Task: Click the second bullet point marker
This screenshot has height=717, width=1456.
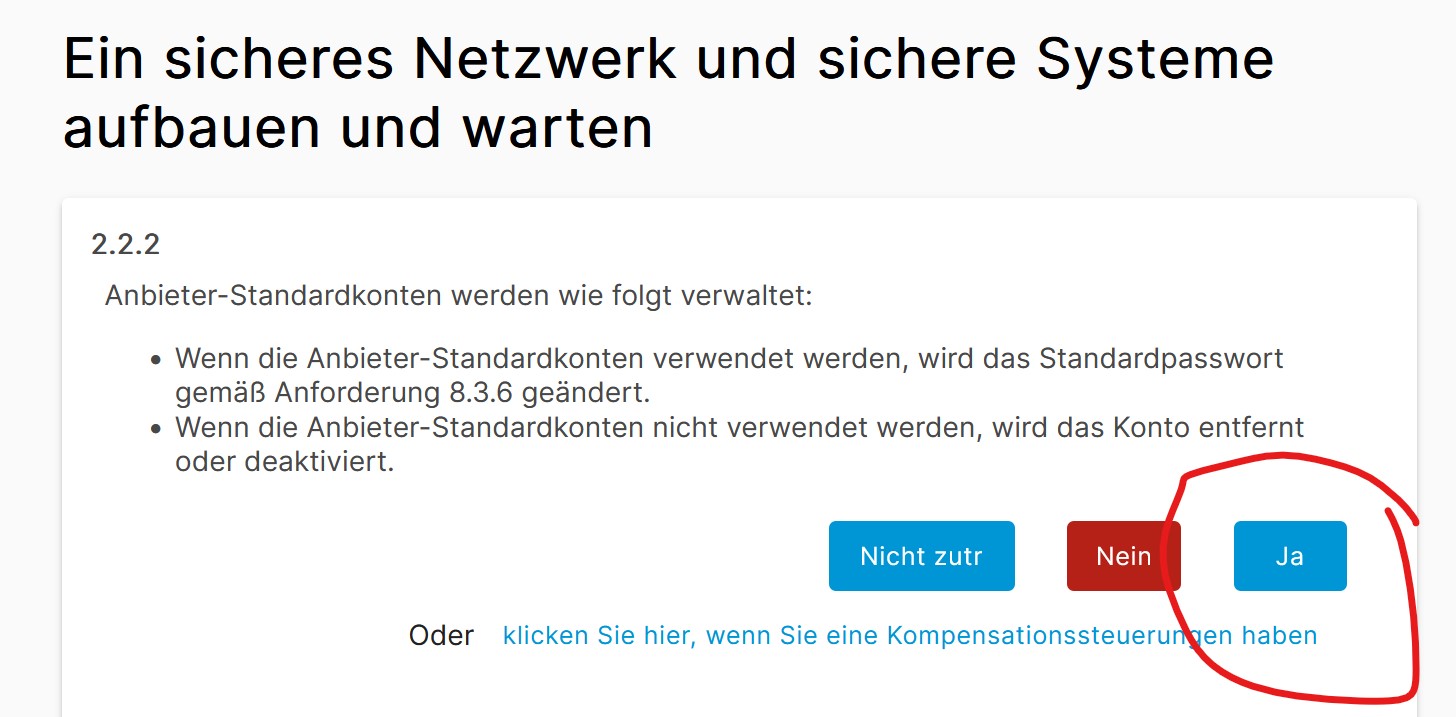Action: [x=155, y=429]
